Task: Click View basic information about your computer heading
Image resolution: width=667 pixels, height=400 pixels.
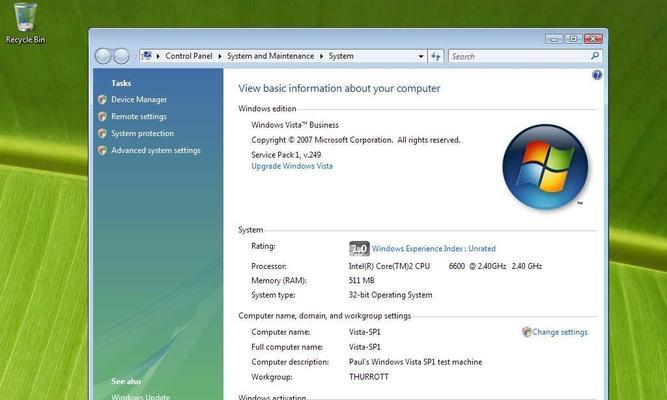Action: tap(339, 89)
